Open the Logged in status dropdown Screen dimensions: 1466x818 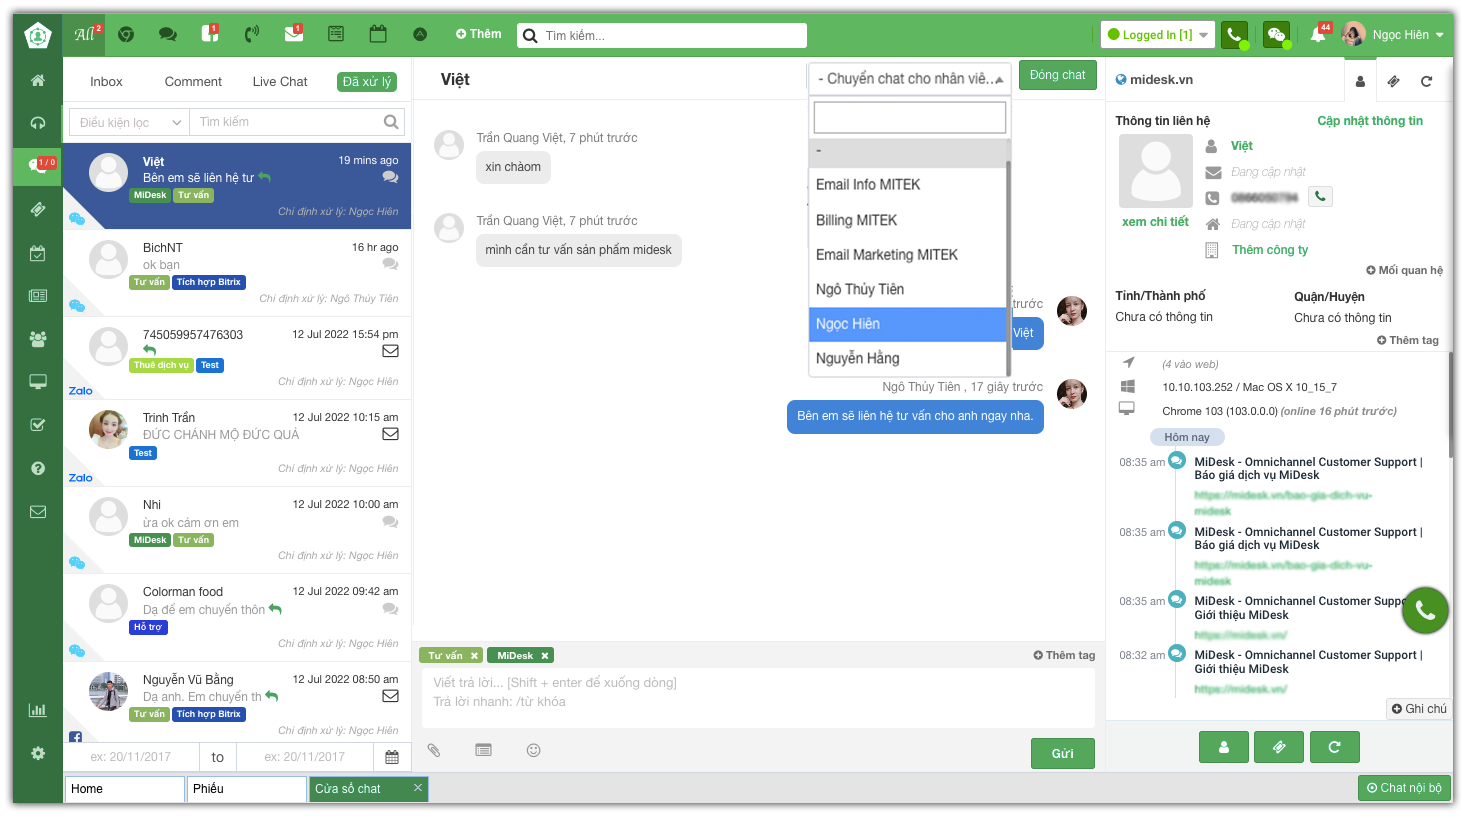click(1158, 35)
